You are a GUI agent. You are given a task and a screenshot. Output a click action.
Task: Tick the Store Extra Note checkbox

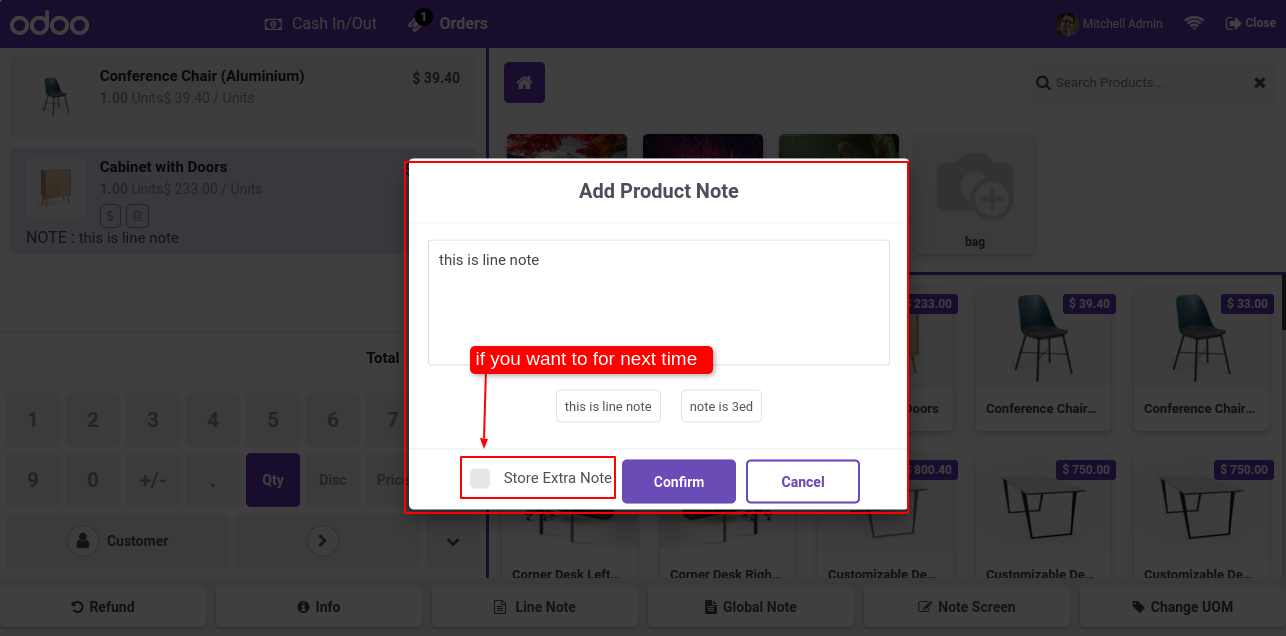tap(480, 478)
